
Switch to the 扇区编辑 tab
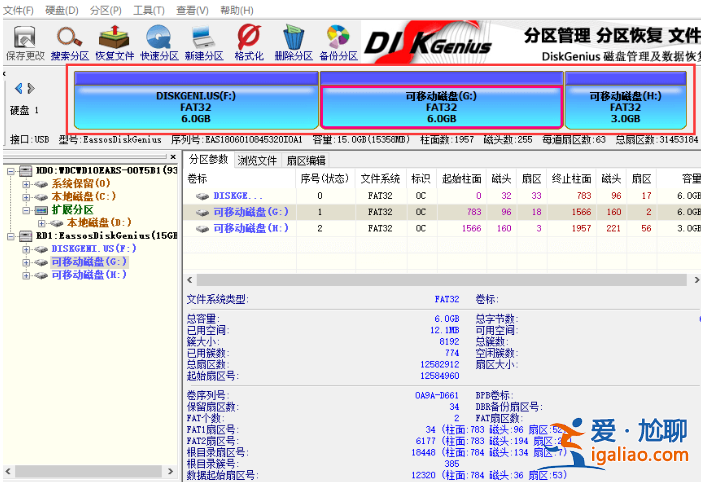click(306, 160)
